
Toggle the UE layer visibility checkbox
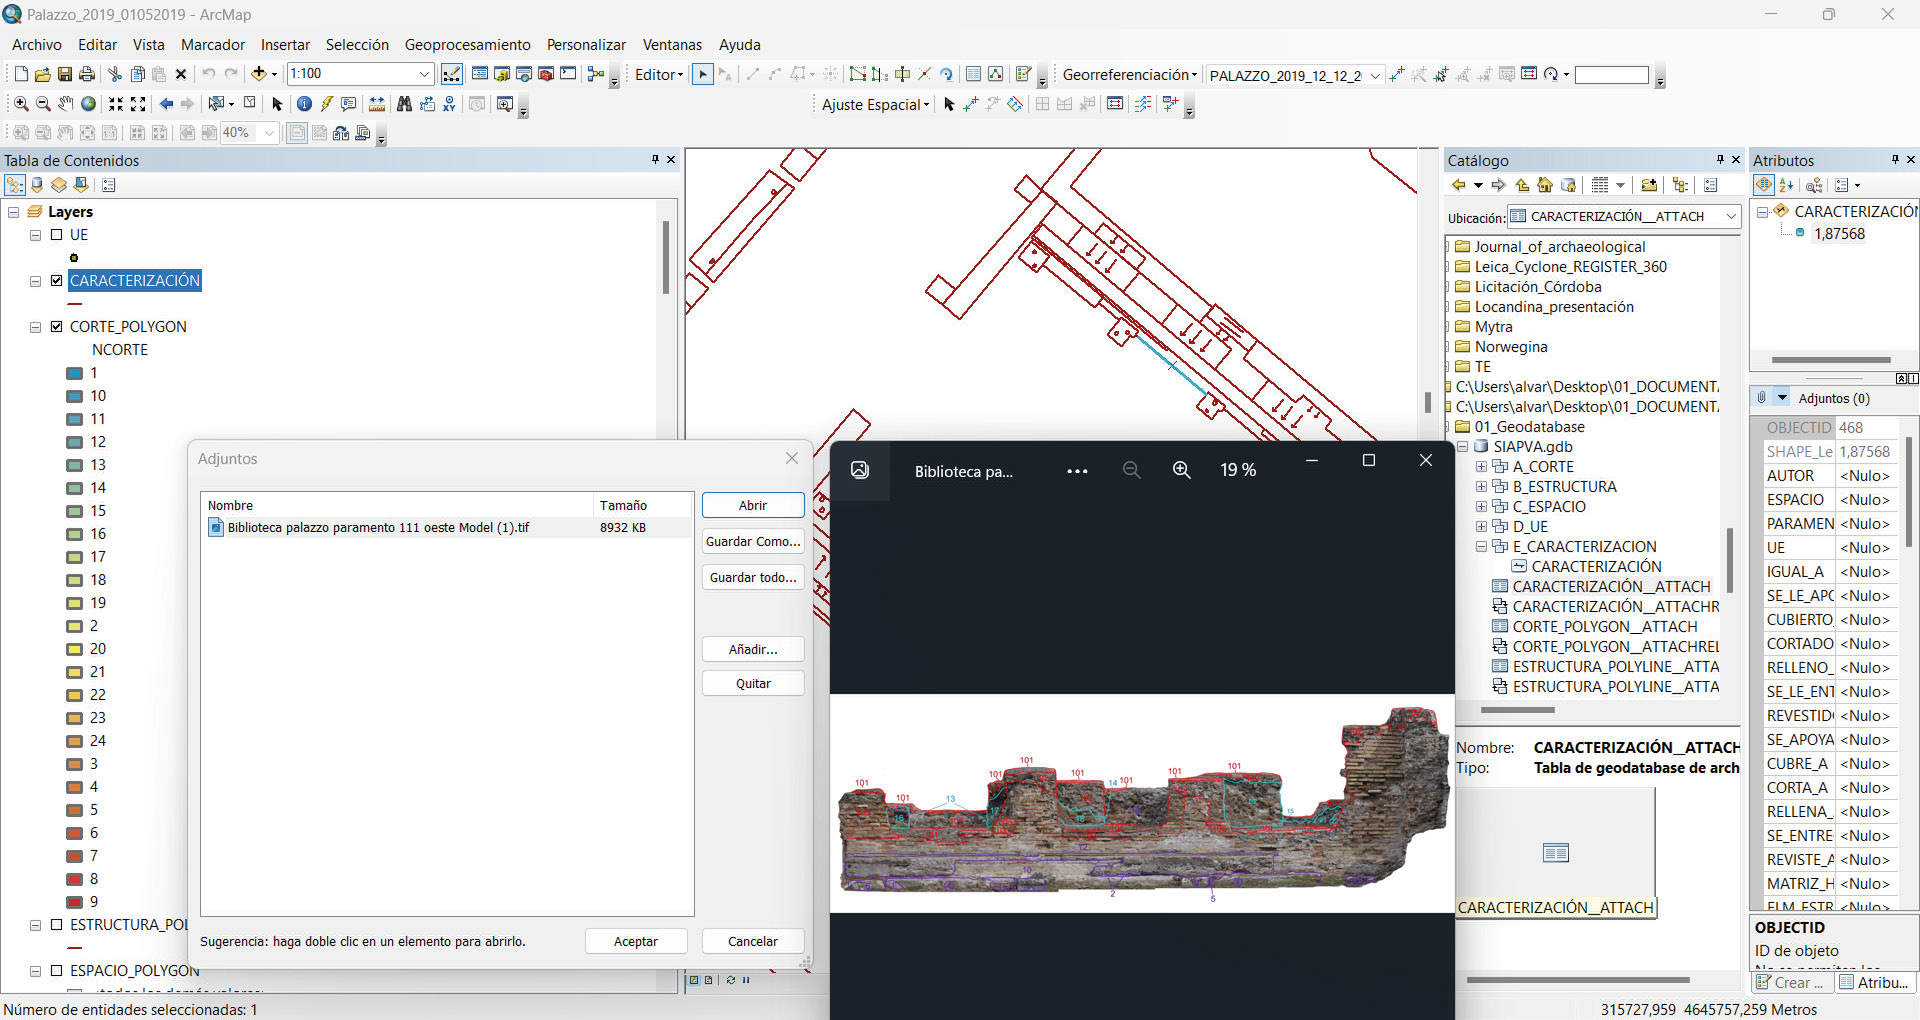click(x=57, y=235)
